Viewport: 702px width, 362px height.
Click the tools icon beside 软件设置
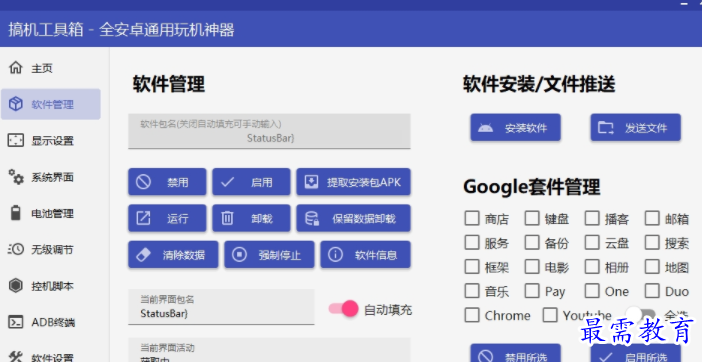[x=16, y=357]
